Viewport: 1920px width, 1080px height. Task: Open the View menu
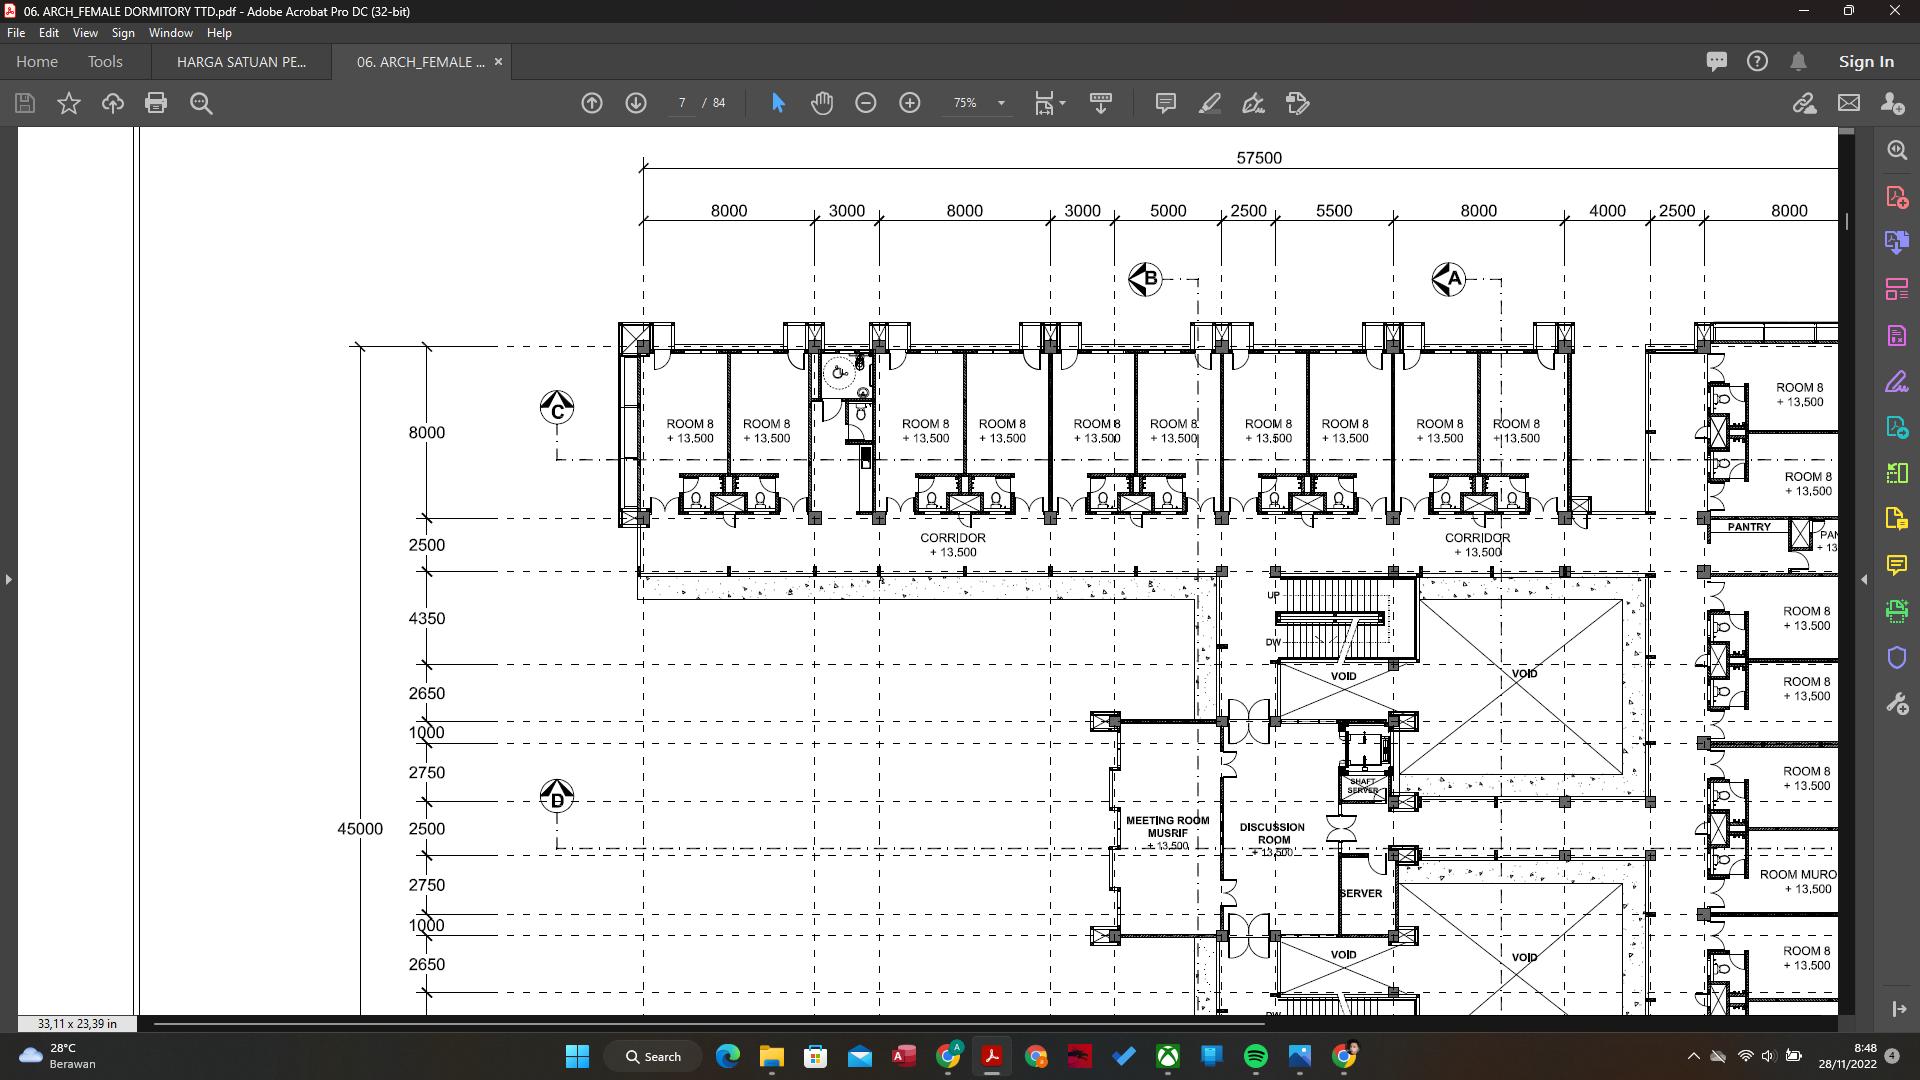[x=85, y=33]
